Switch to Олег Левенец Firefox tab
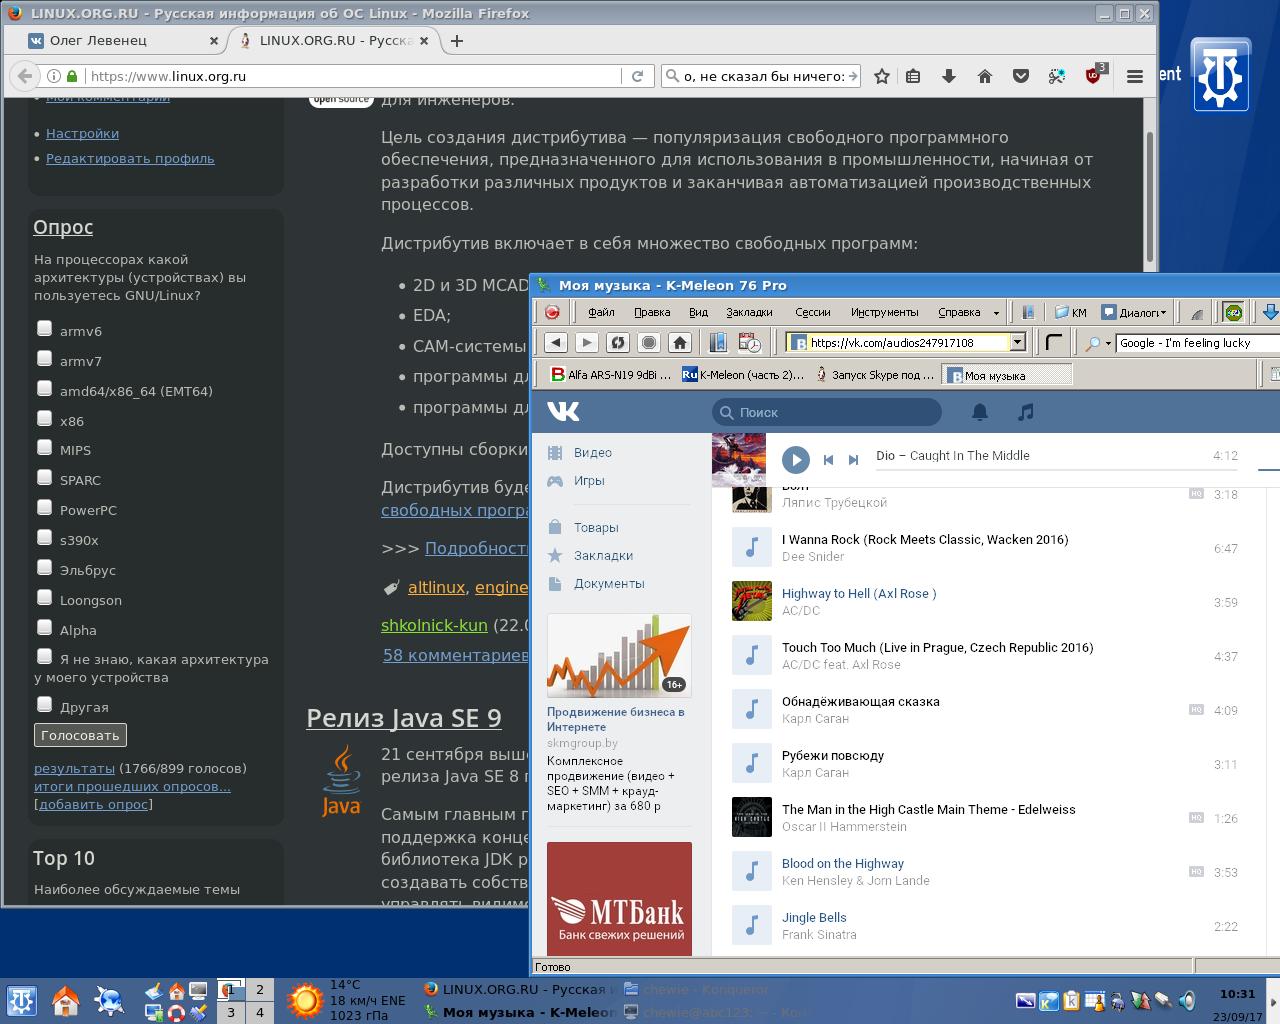 point(122,41)
